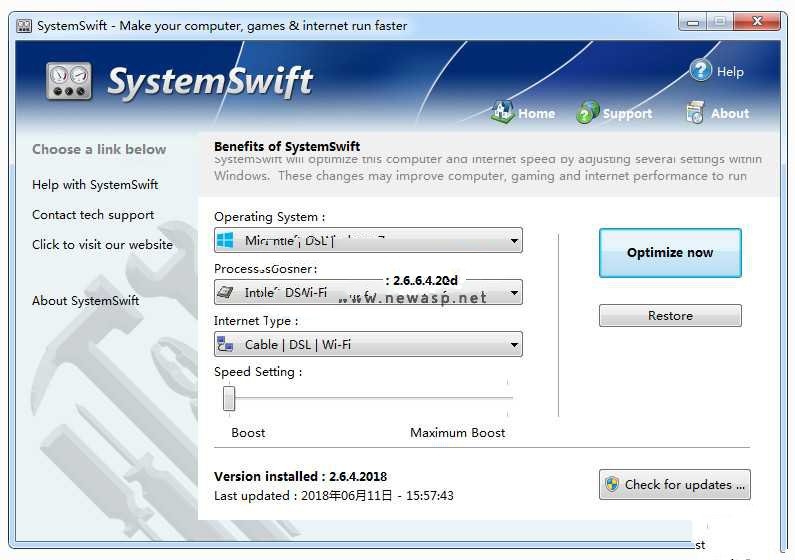The width and height of the screenshot is (795, 560).
Task: Click the Maximum Boost slider label
Action: pyautogui.click(x=457, y=433)
